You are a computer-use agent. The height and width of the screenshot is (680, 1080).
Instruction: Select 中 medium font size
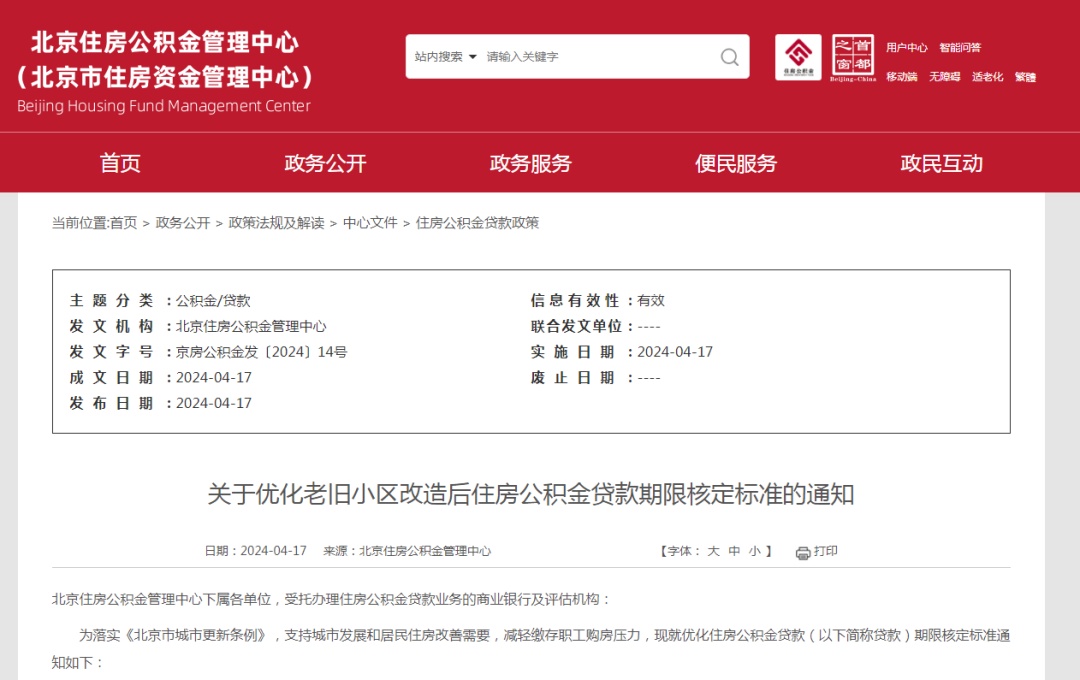(x=735, y=550)
